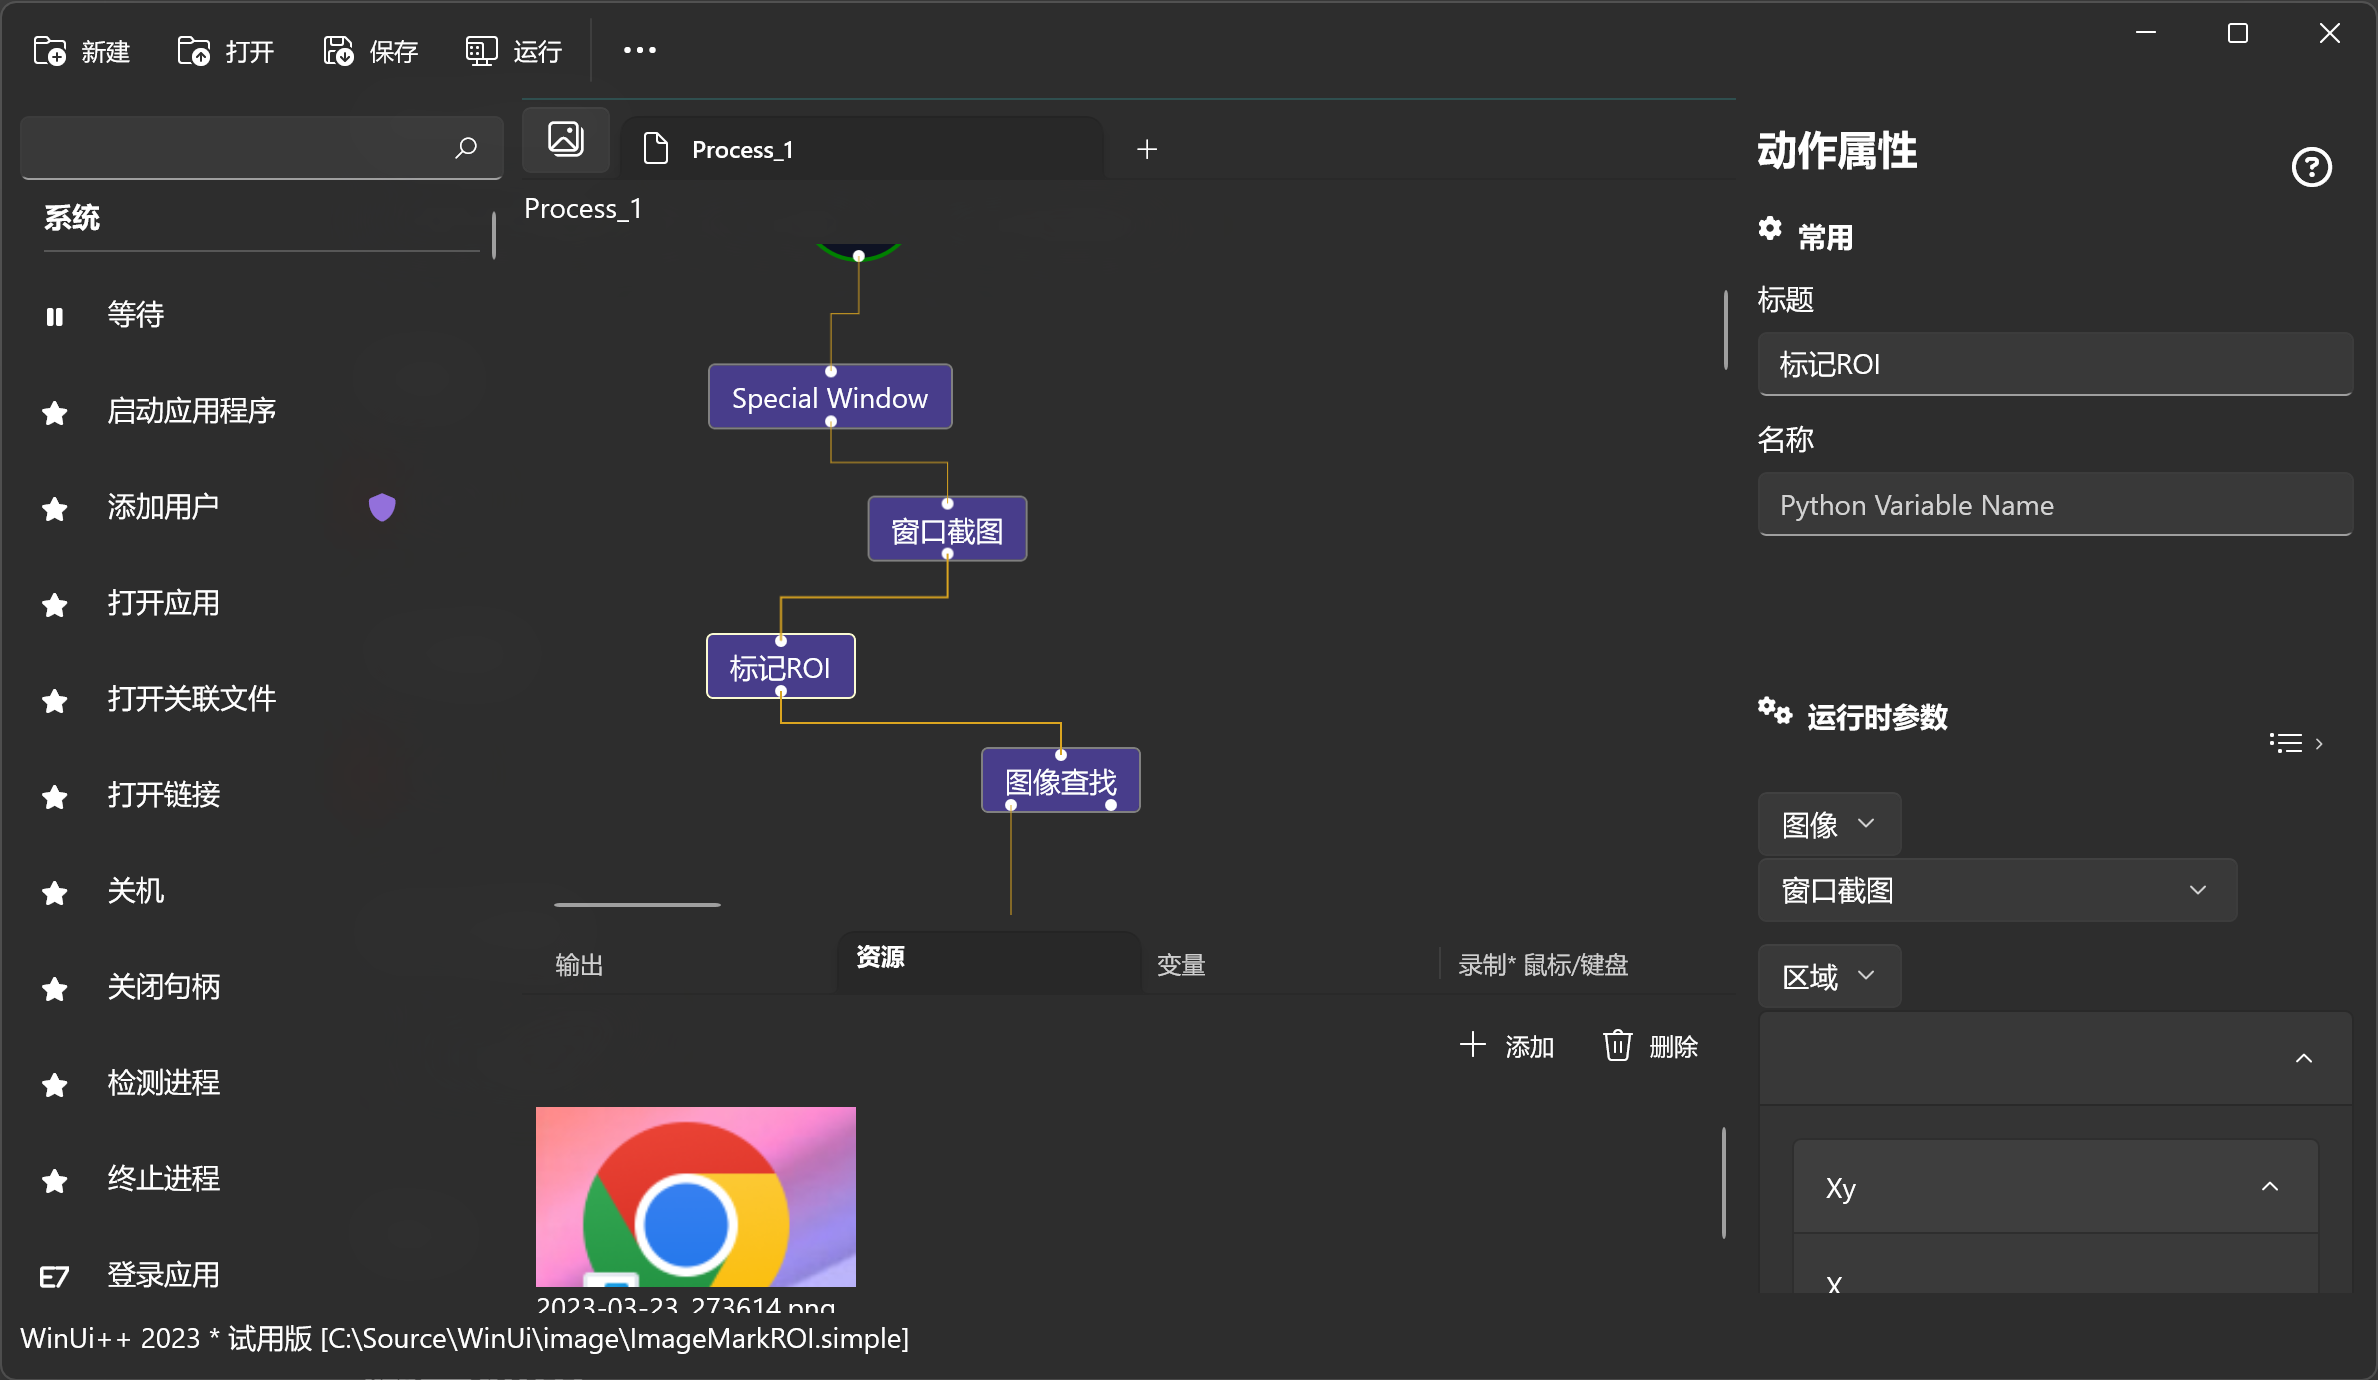This screenshot has height=1380, width=2378.
Task: Toggle the favorite star next to 关机
Action: click(53, 892)
